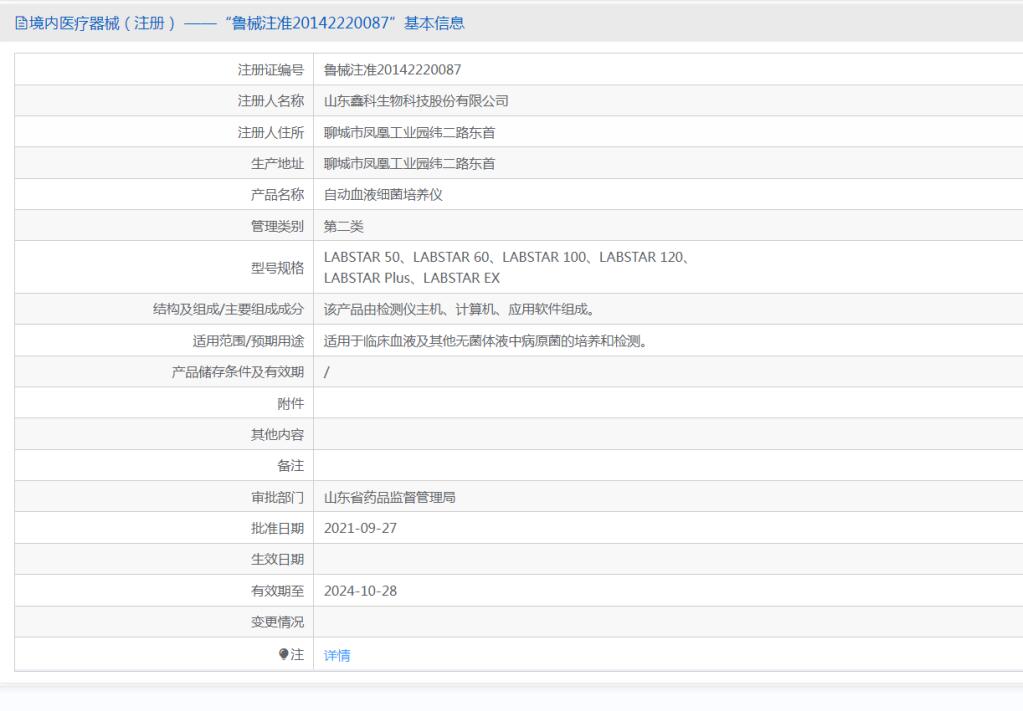Click the 有效期至 label
The height and width of the screenshot is (711, 1023).
tap(277, 591)
